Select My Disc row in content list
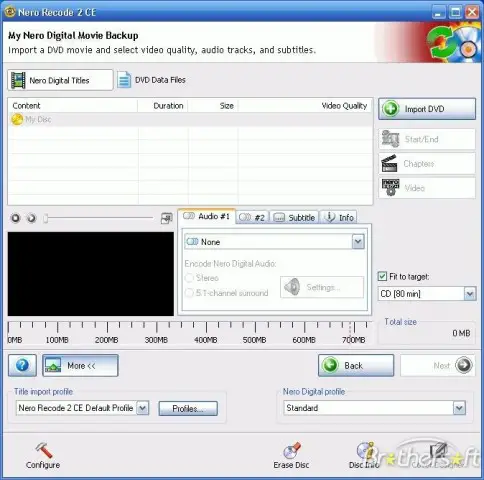 pyautogui.click(x=190, y=119)
